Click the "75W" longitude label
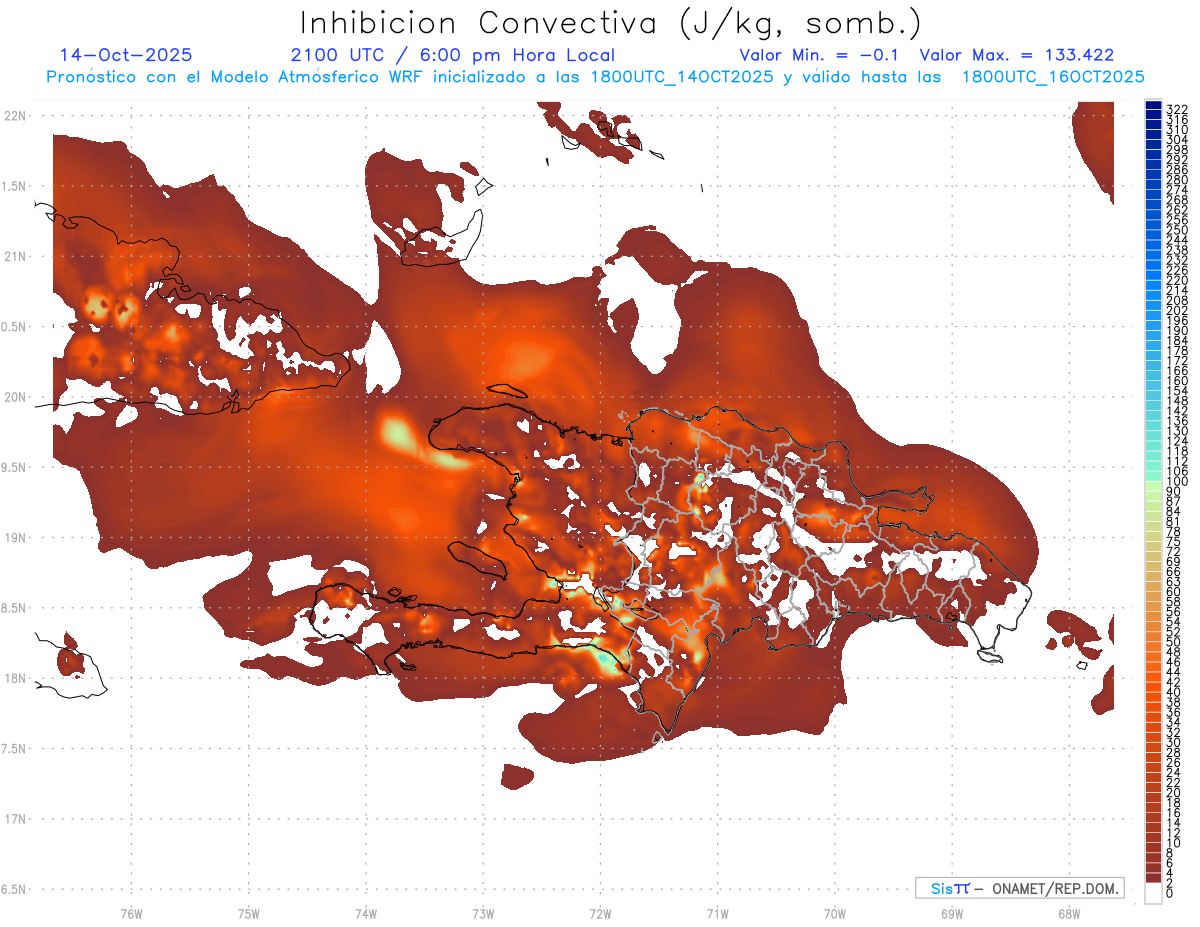Viewport: 1200px width, 927px height. pyautogui.click(x=248, y=912)
